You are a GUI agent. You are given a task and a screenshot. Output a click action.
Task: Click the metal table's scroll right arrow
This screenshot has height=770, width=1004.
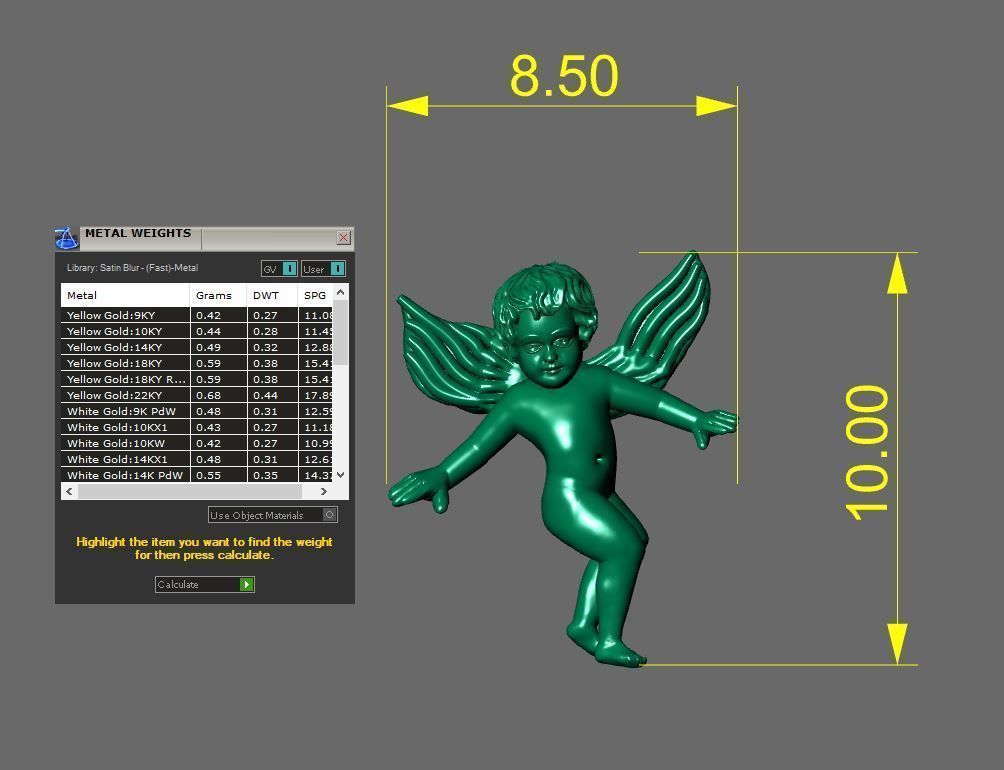pyautogui.click(x=324, y=492)
